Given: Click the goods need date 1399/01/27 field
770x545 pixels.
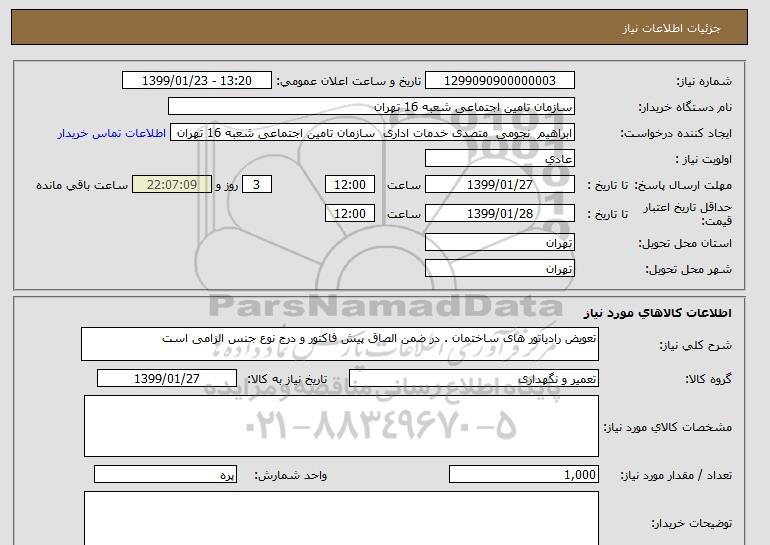Looking at the screenshot, I should pyautogui.click(x=167, y=379).
